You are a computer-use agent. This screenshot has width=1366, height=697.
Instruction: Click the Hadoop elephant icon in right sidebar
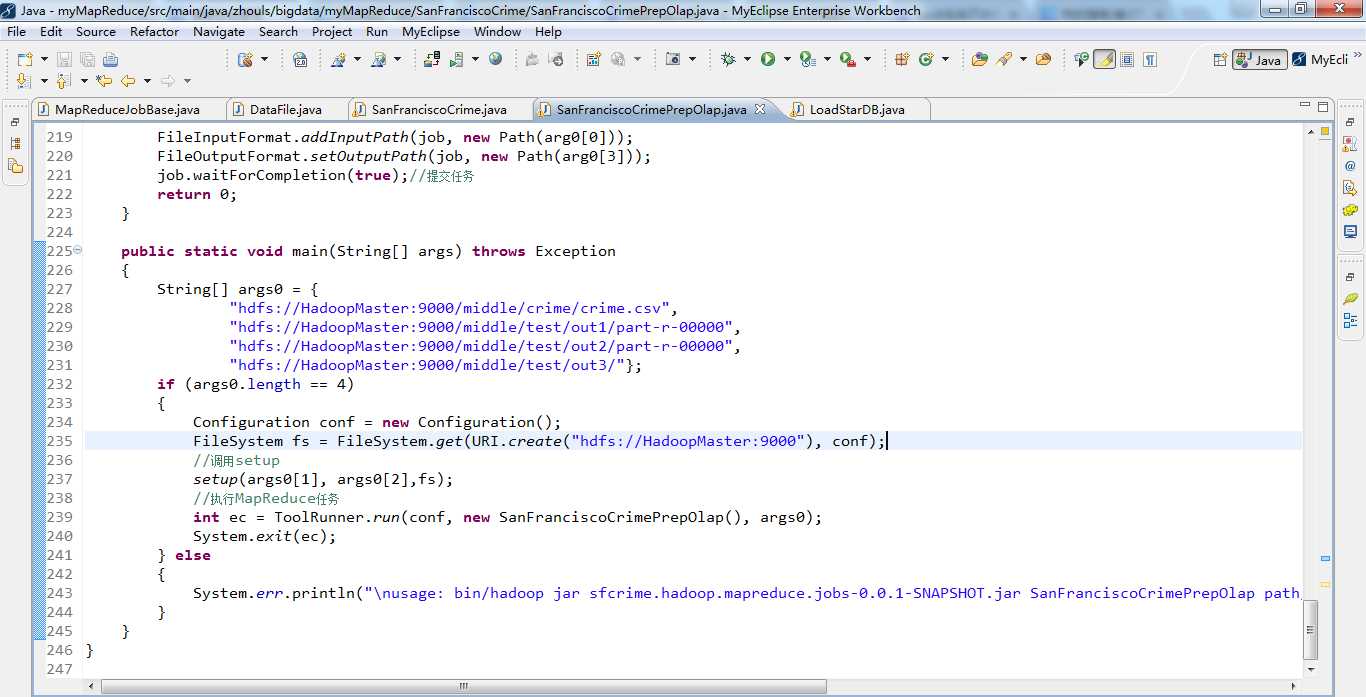1350,210
